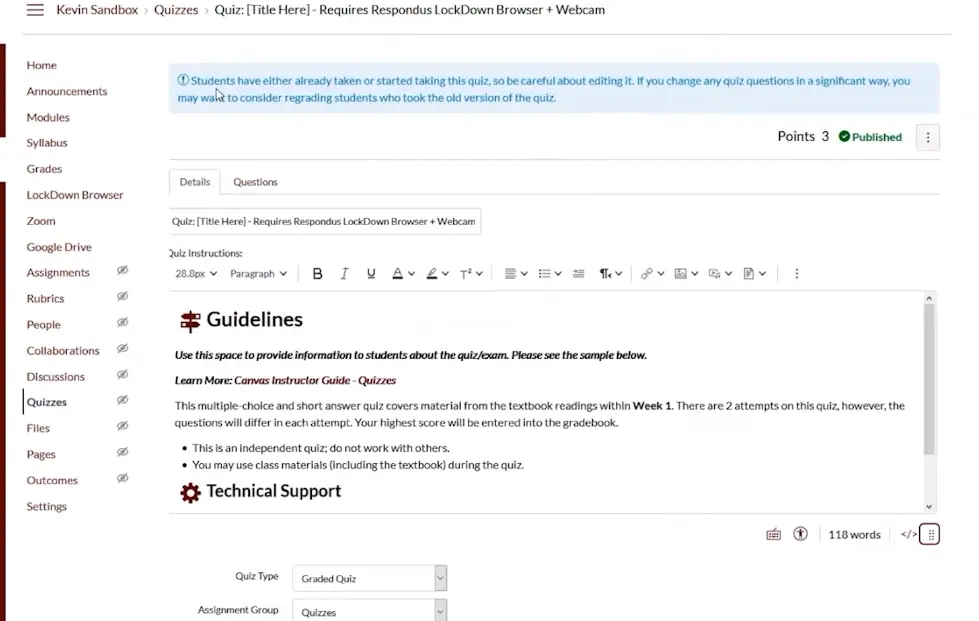Toggle bold formatting in the editor toolbar
This screenshot has height=621, width=979.
pyautogui.click(x=318, y=274)
